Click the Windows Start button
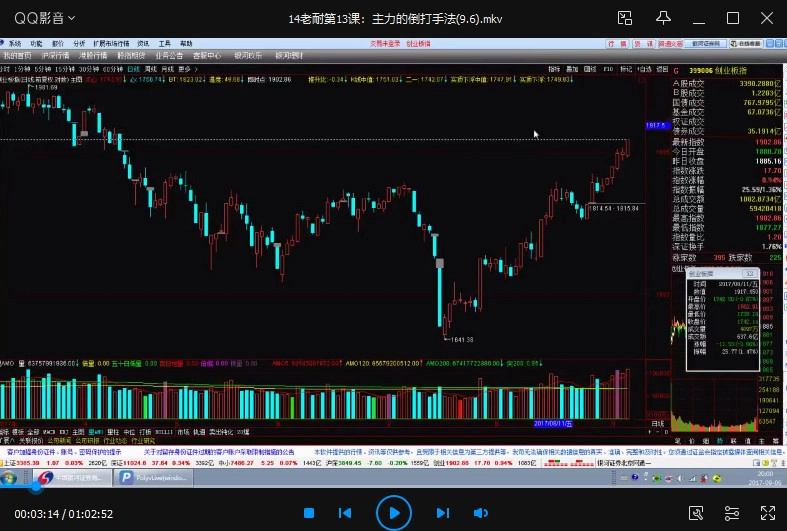Image resolution: width=787 pixels, height=531 pixels. [x=9, y=478]
